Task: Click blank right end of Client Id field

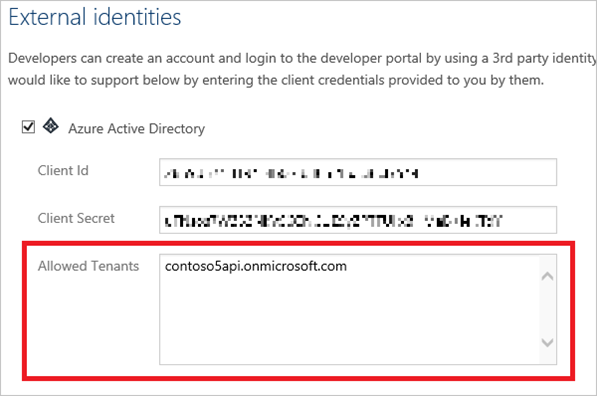Action: 487,172
